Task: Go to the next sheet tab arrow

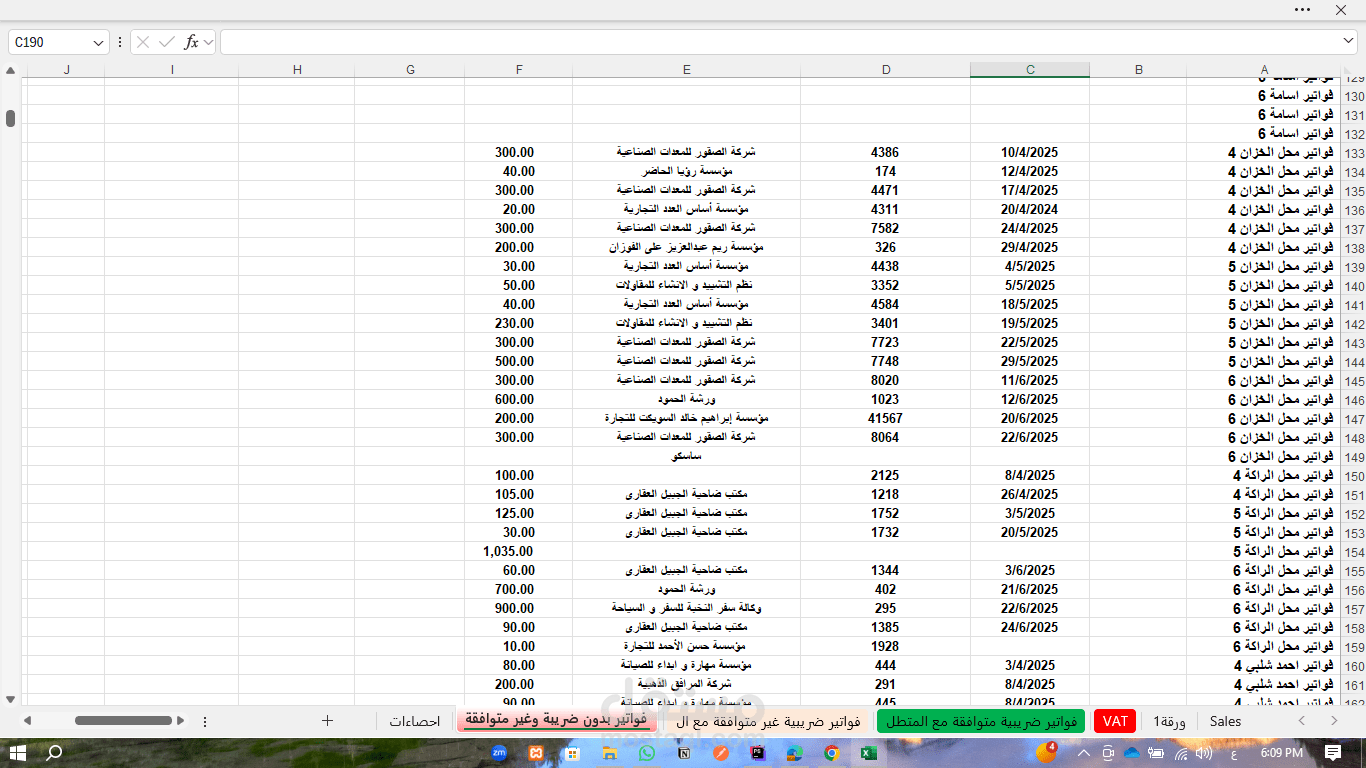Action: [1334, 721]
